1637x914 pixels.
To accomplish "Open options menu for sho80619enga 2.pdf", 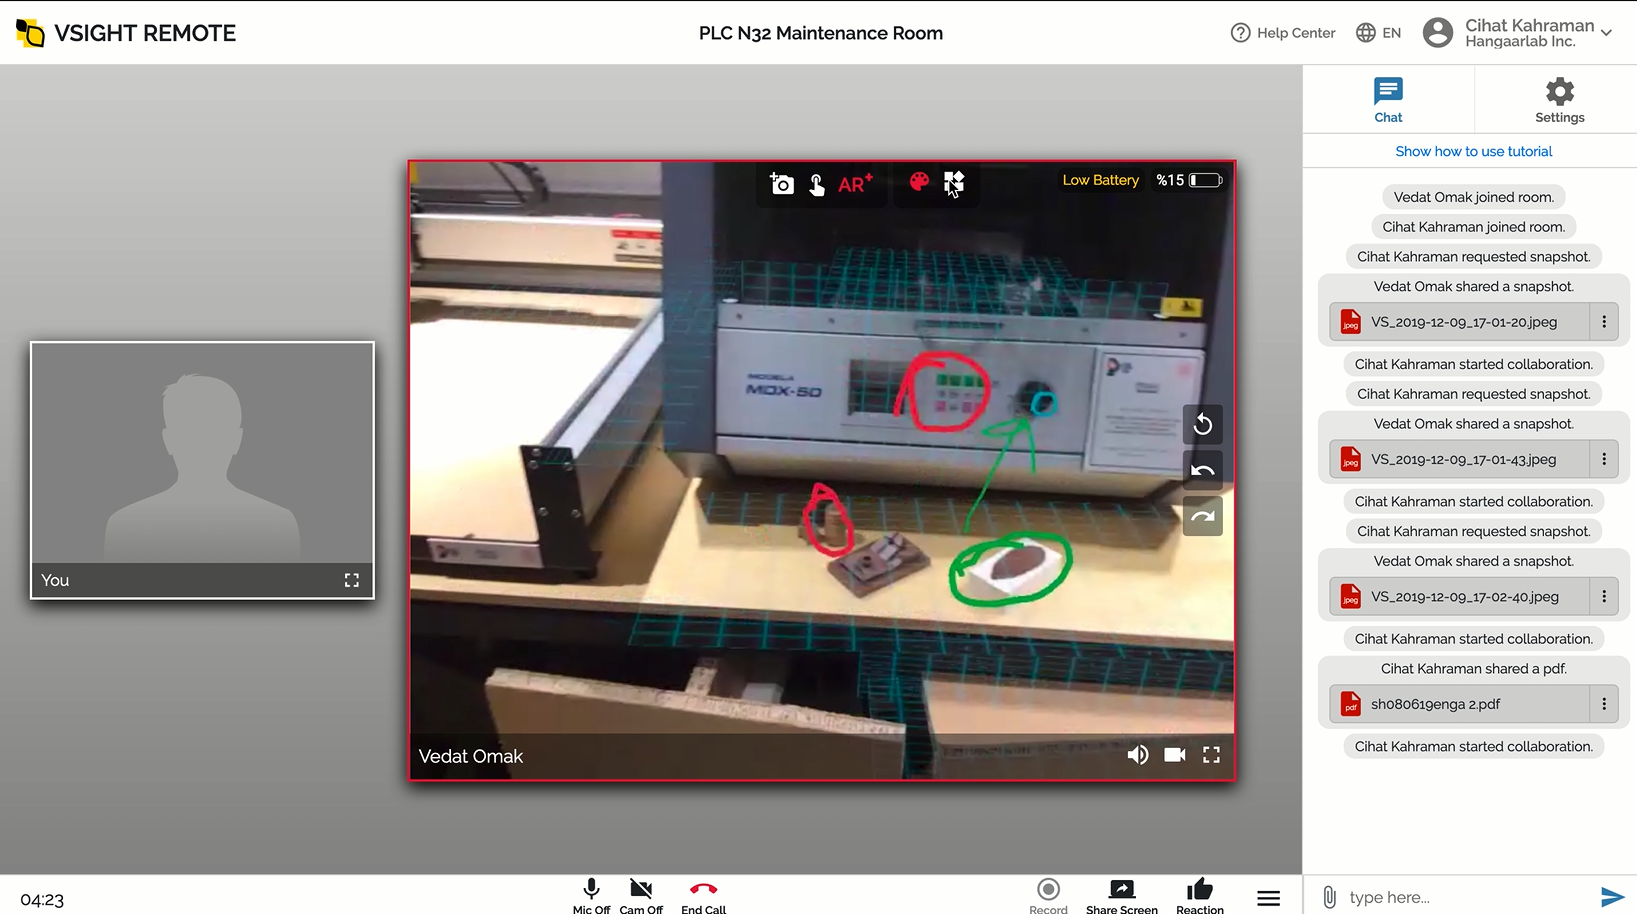I will tap(1604, 704).
